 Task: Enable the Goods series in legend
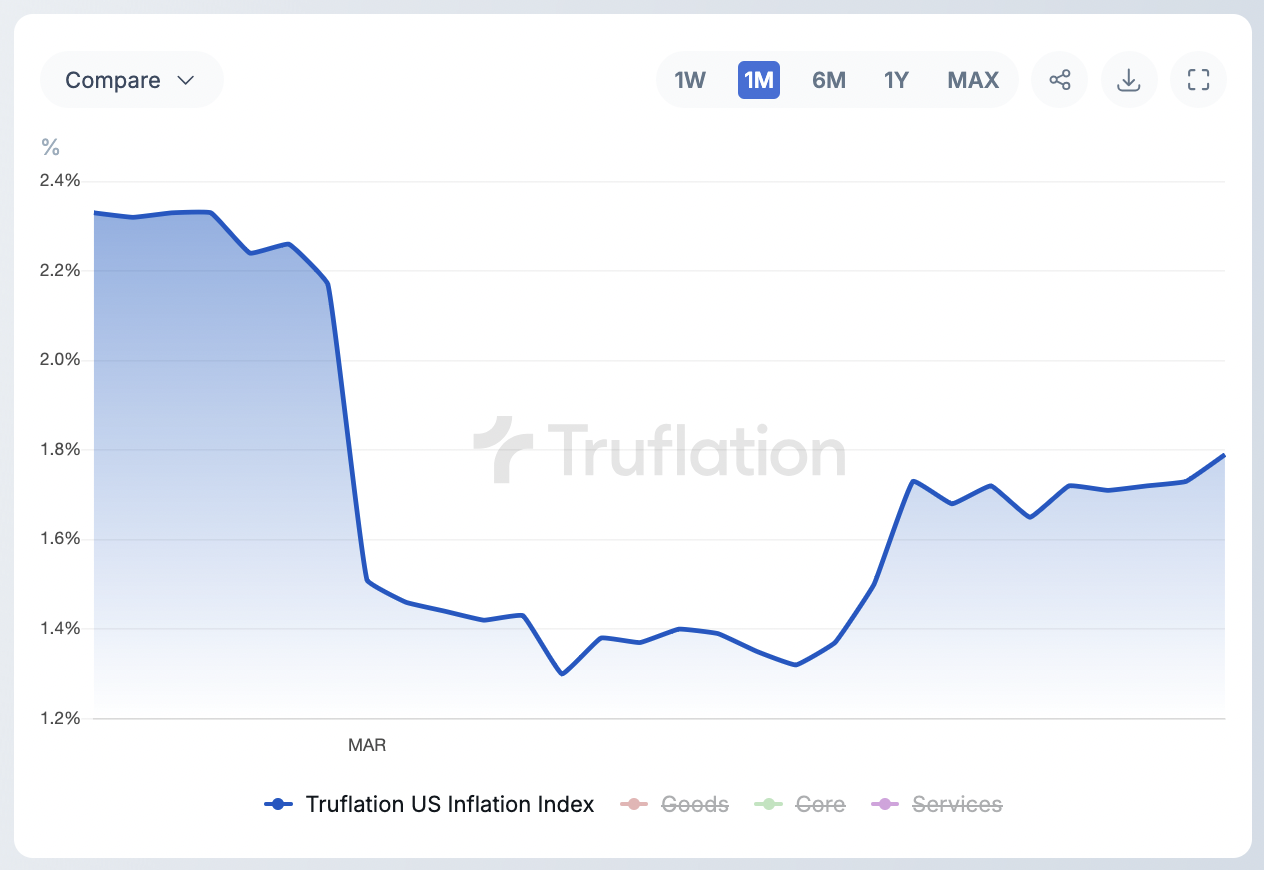click(x=695, y=804)
